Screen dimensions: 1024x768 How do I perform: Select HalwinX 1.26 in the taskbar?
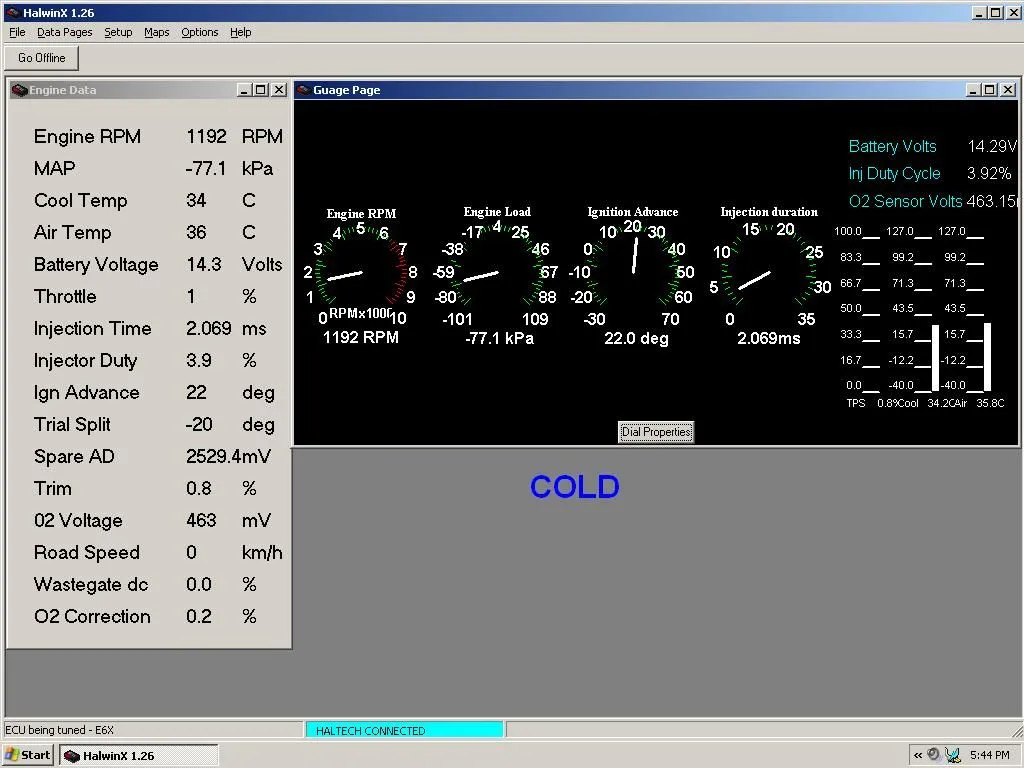point(138,754)
